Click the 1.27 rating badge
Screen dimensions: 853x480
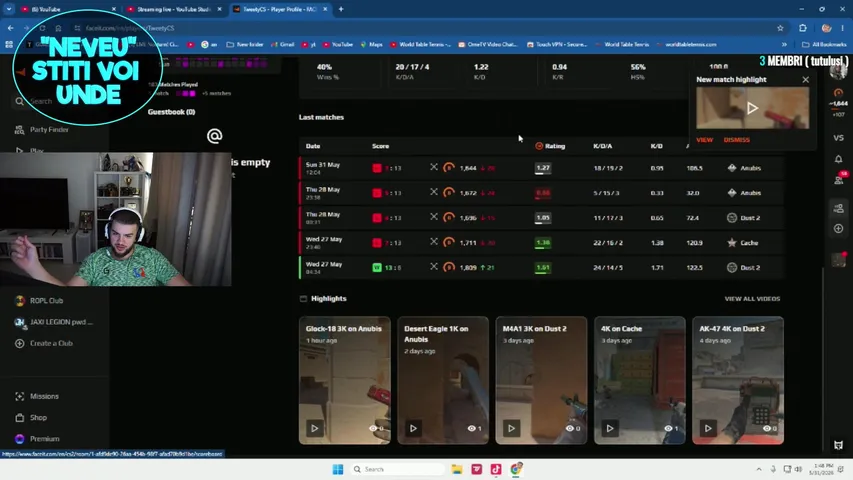point(542,168)
